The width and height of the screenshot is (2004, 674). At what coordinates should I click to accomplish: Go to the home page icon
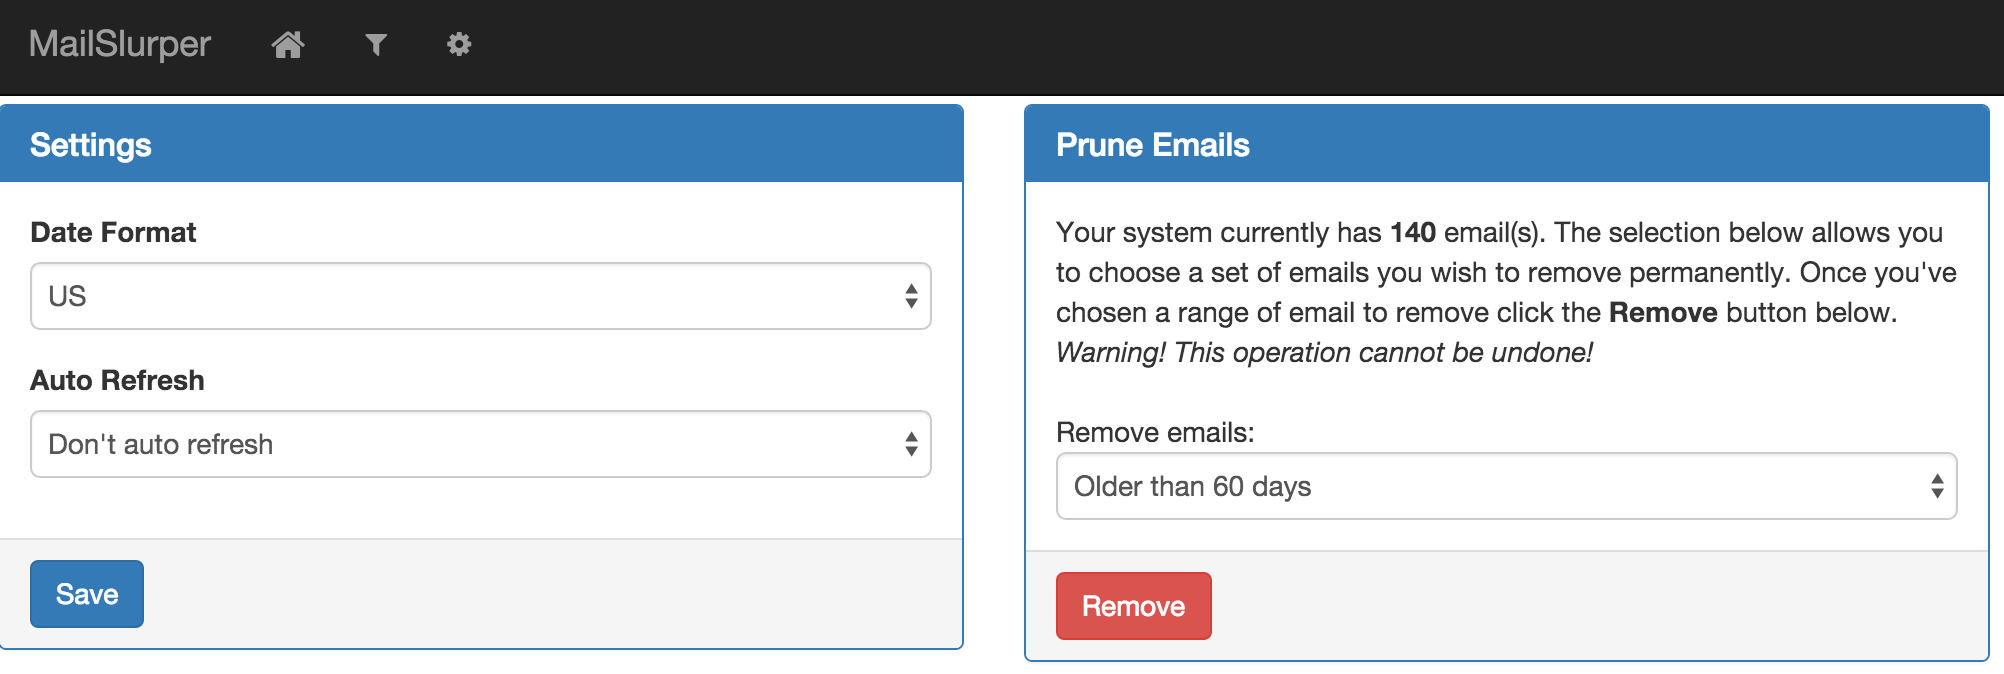(288, 44)
